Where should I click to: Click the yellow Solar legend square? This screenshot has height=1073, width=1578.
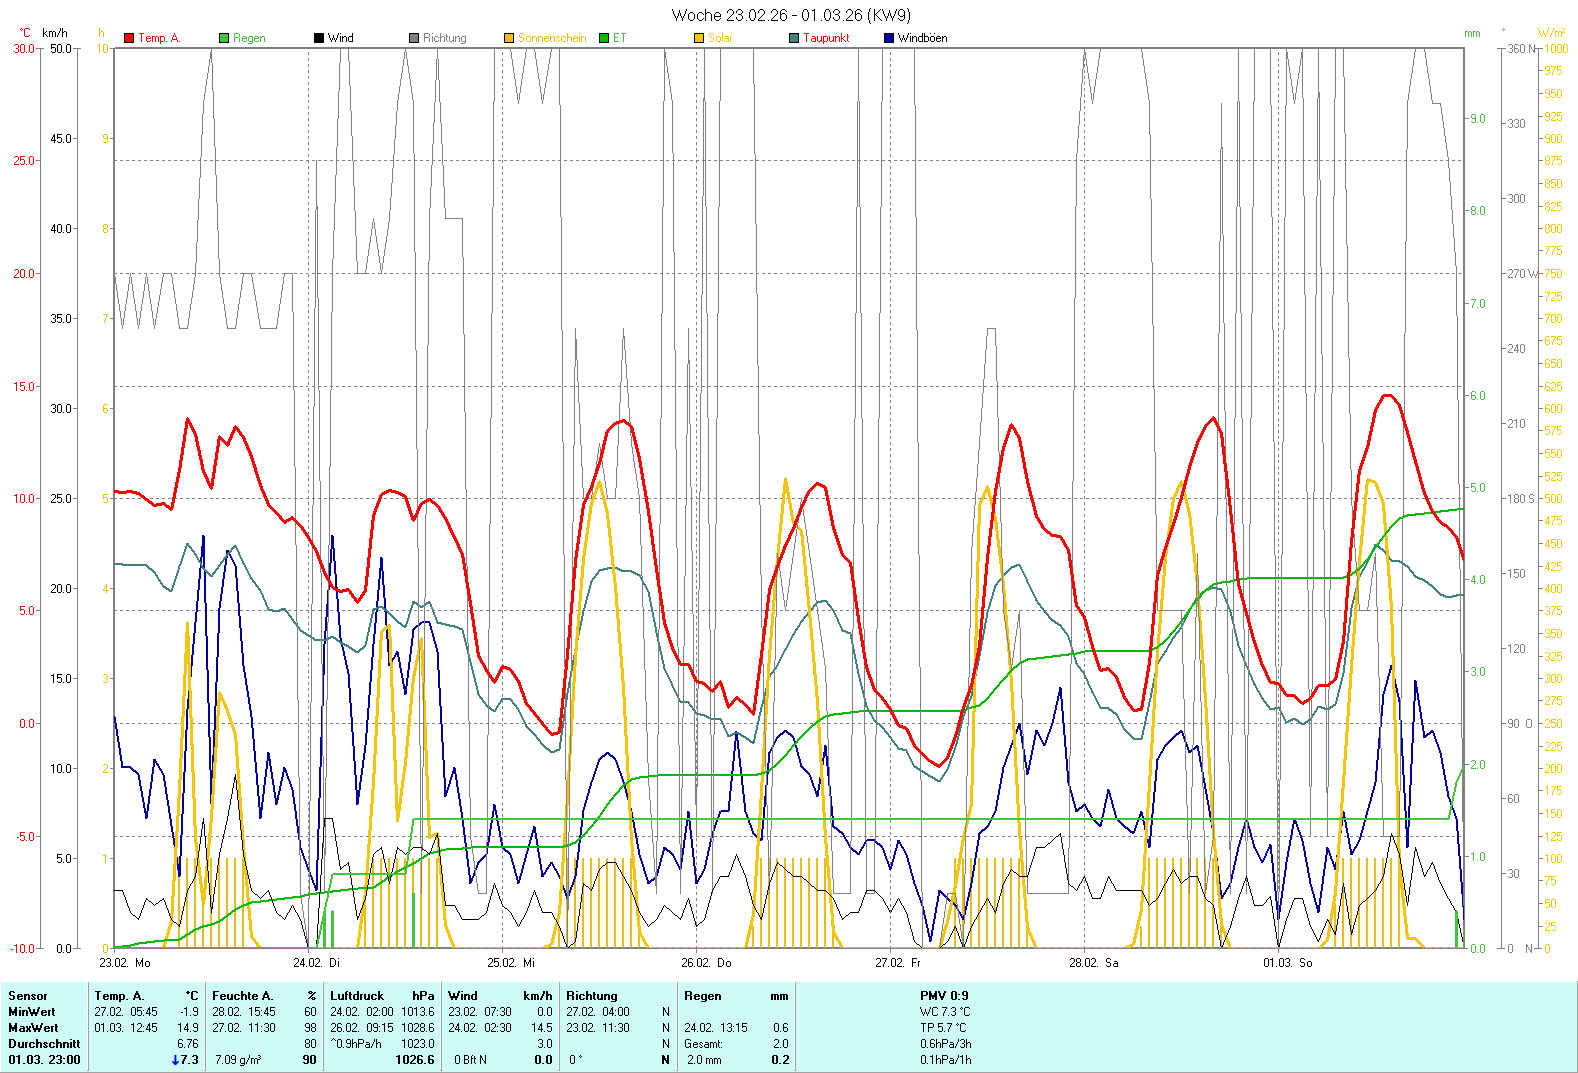coord(699,38)
